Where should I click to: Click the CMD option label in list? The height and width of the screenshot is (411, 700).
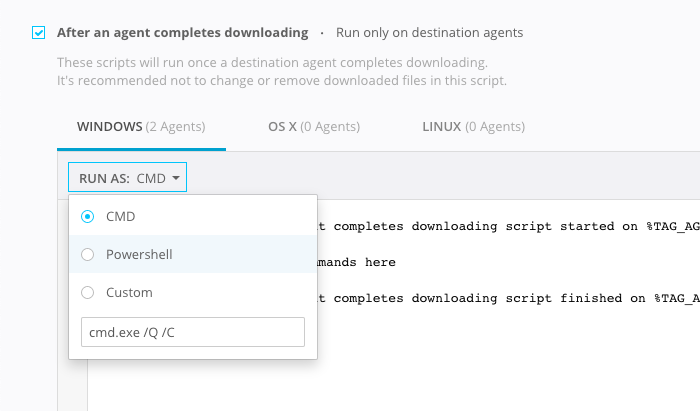click(120, 216)
